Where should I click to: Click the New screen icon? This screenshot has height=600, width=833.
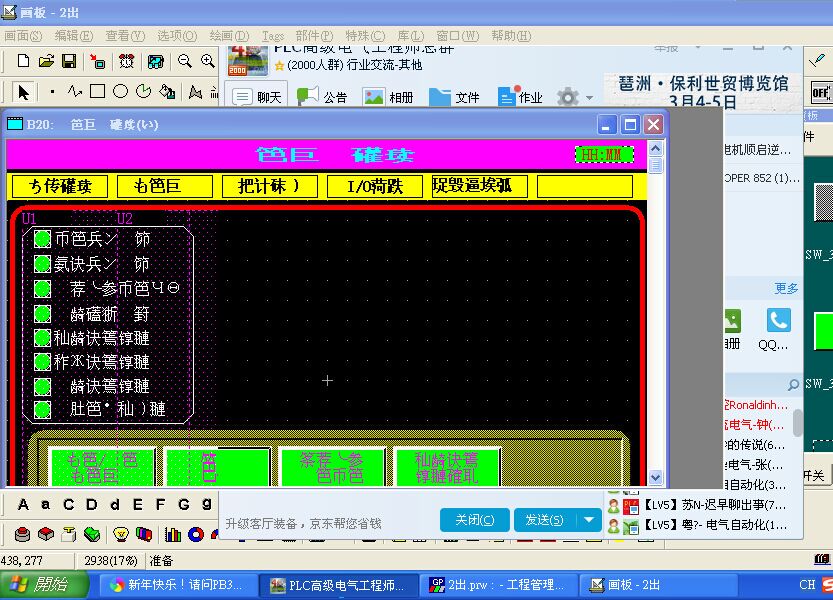(x=23, y=61)
